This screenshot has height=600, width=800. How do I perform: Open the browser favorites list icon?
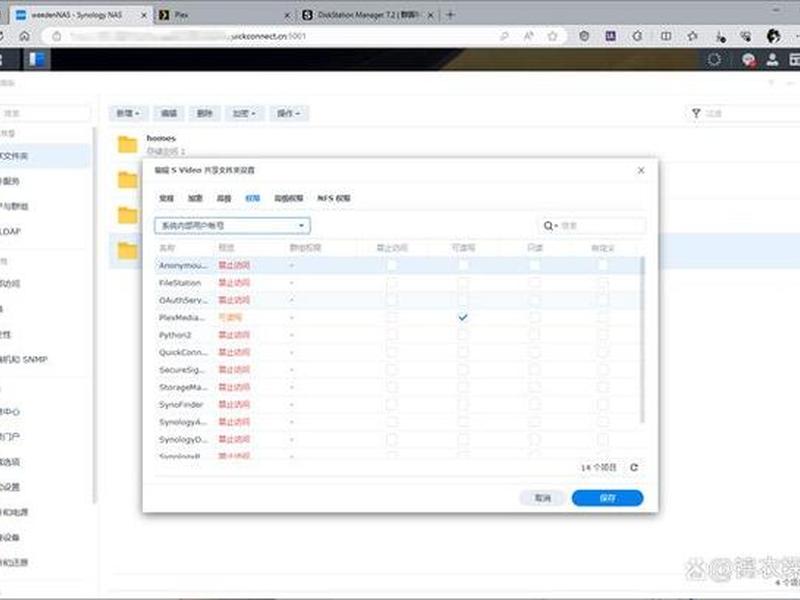tap(692, 36)
